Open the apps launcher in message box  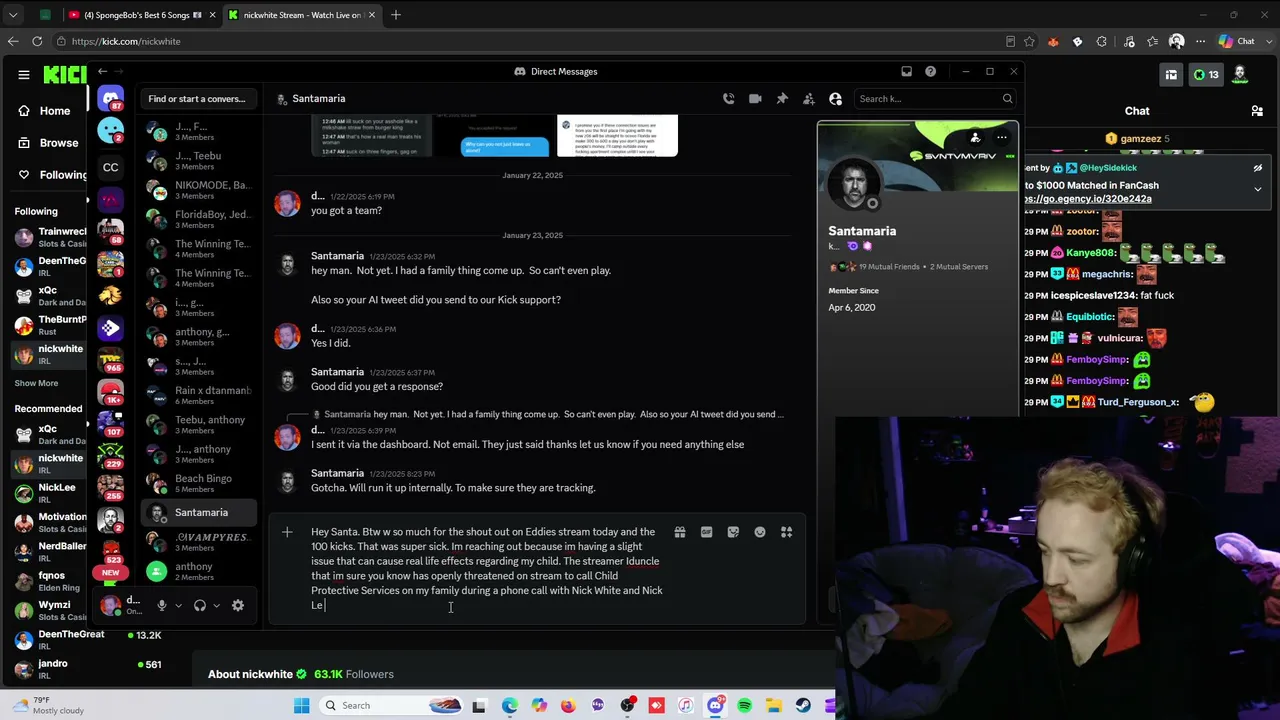click(786, 532)
